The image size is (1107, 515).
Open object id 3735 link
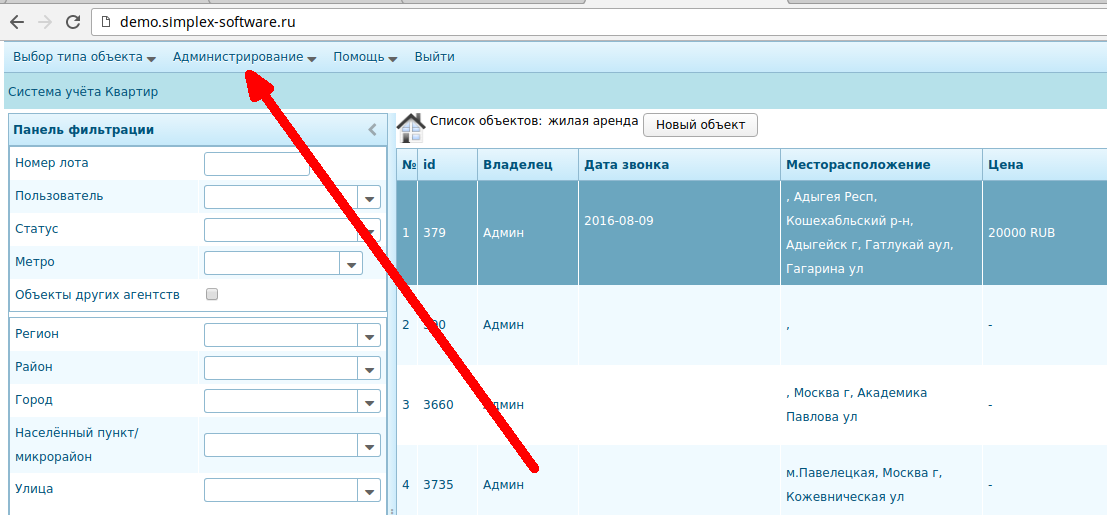point(438,485)
